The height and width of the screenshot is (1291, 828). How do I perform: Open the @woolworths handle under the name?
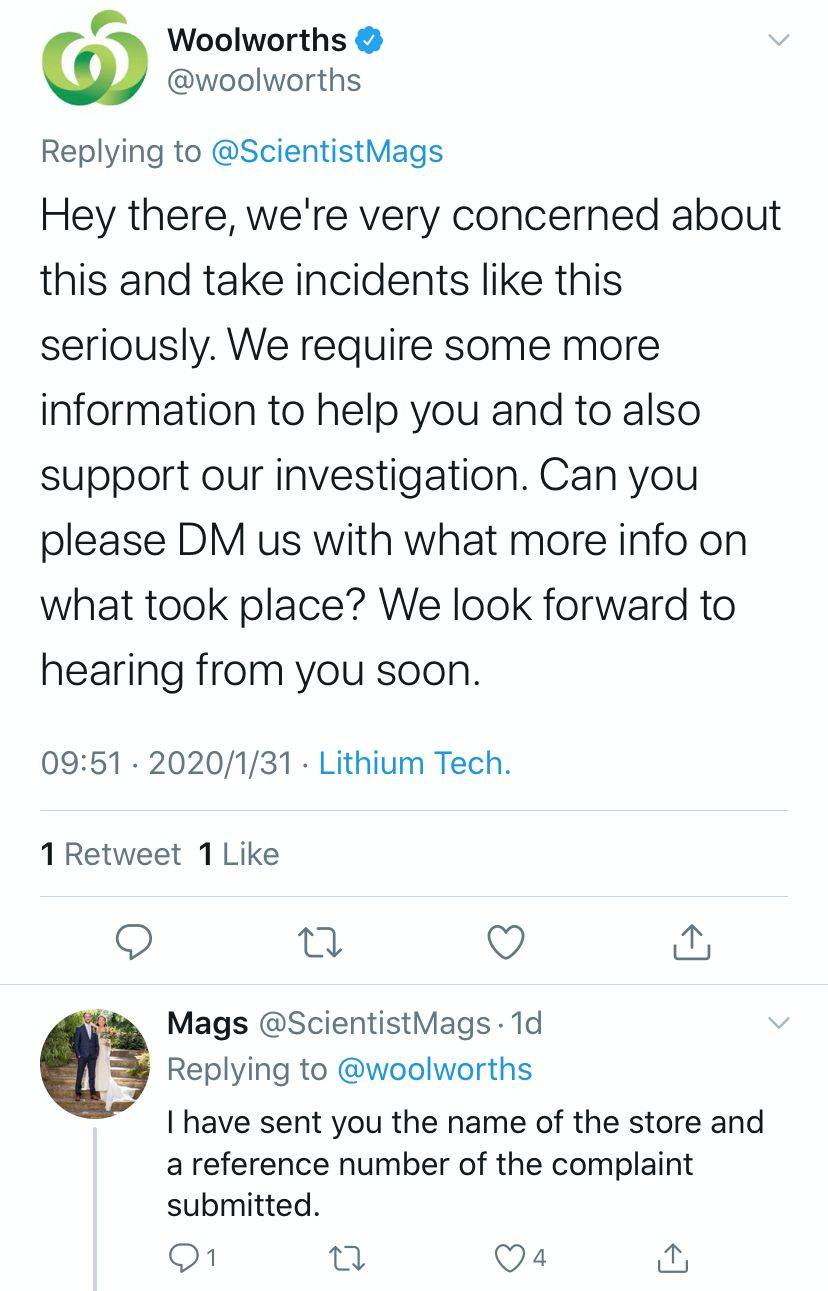pyautogui.click(x=265, y=80)
